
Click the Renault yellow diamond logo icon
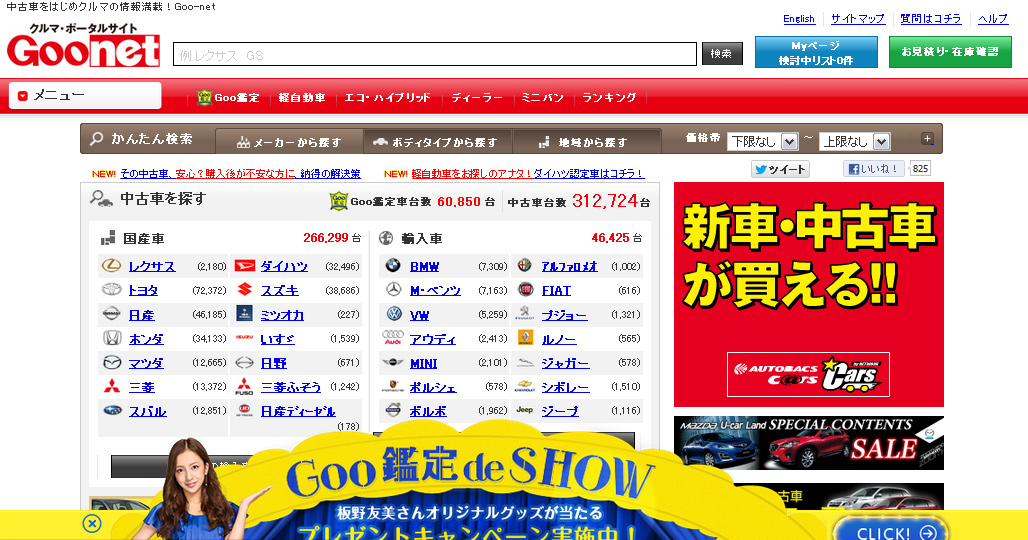(x=525, y=338)
